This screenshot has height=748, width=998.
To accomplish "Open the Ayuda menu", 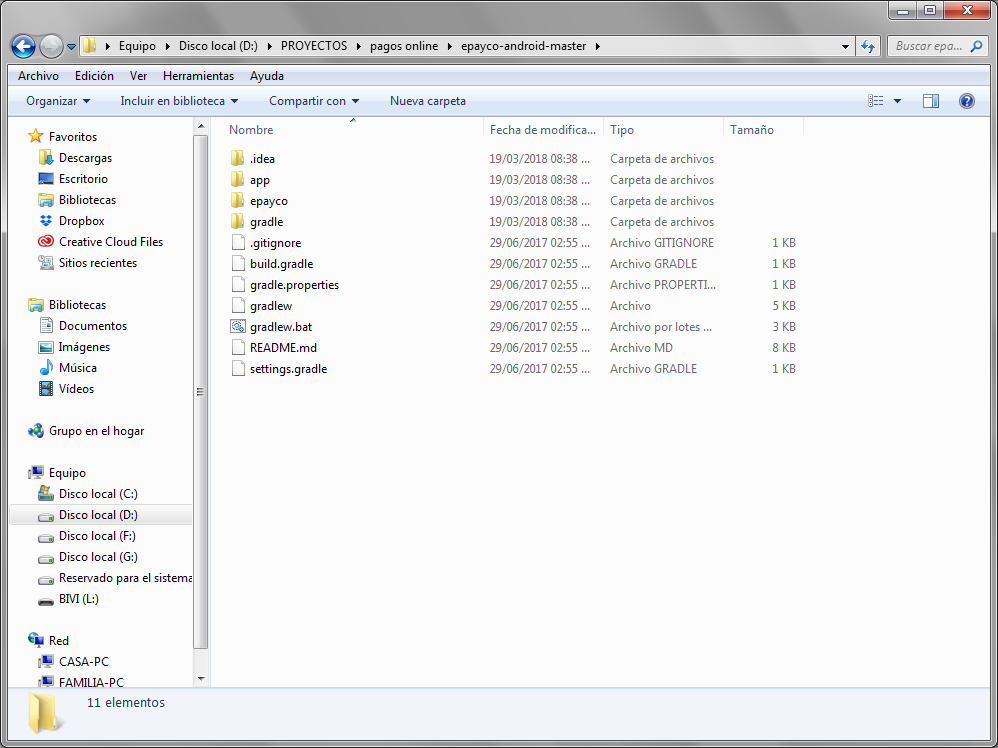I will [267, 76].
